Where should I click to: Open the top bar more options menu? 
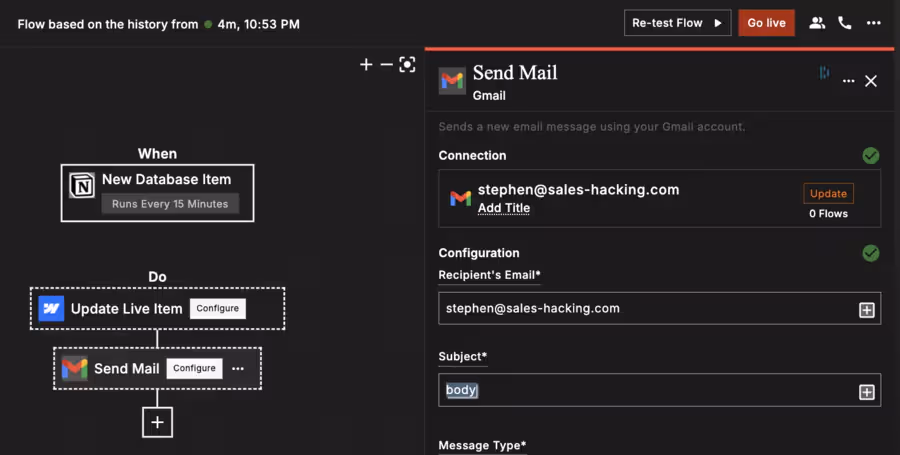(874, 23)
